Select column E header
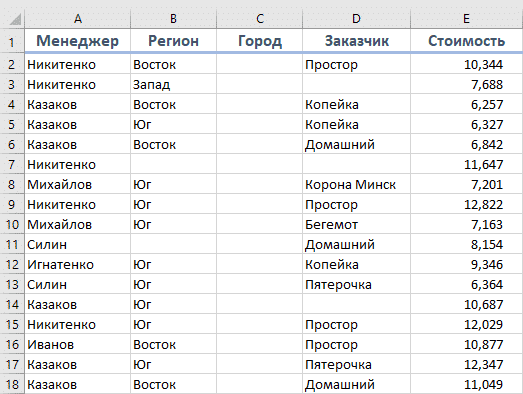Image resolution: width=523 pixels, height=394 pixels. click(x=466, y=19)
